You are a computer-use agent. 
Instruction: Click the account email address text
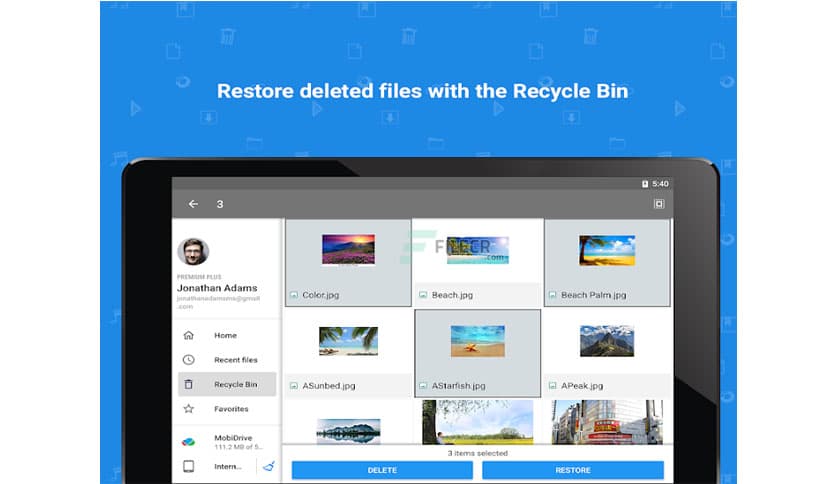(x=219, y=302)
